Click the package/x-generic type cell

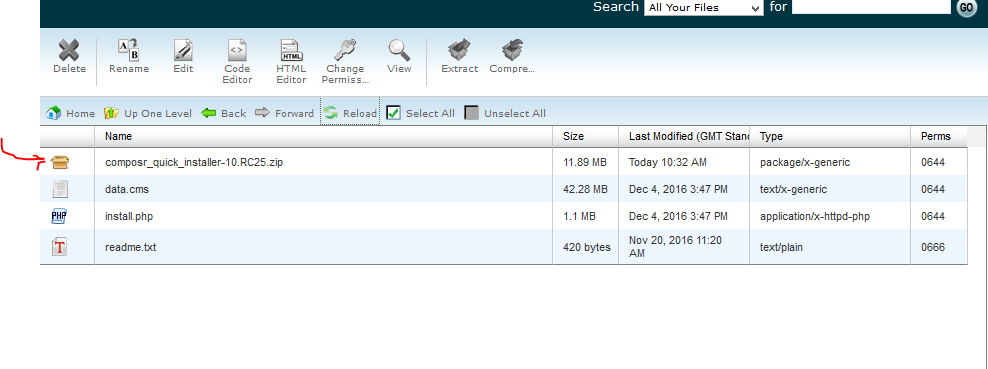[x=805, y=162]
